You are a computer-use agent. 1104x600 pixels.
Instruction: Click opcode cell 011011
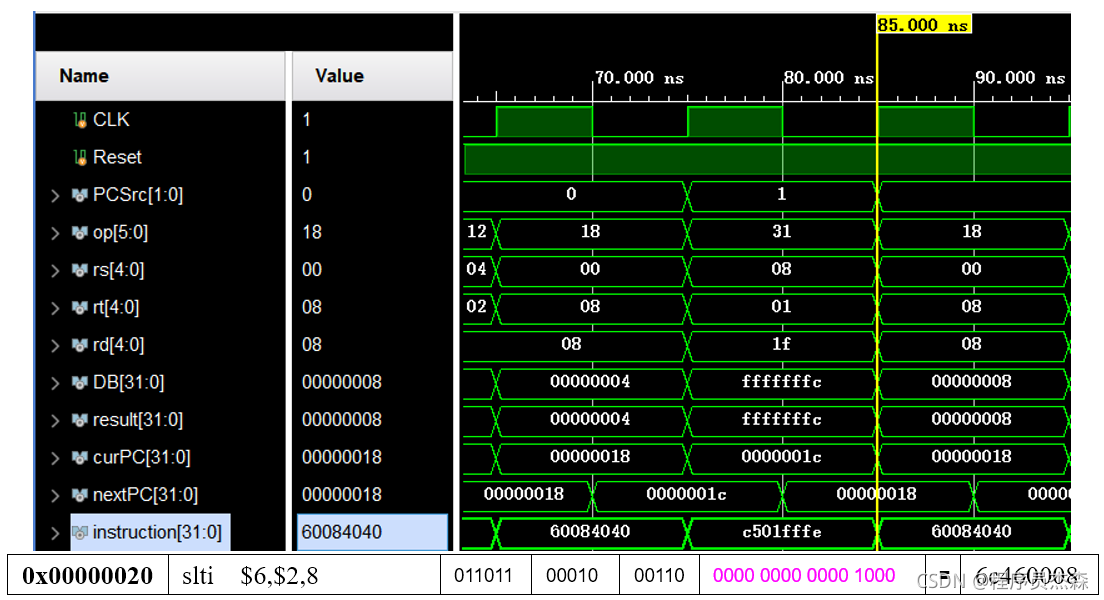click(x=484, y=575)
